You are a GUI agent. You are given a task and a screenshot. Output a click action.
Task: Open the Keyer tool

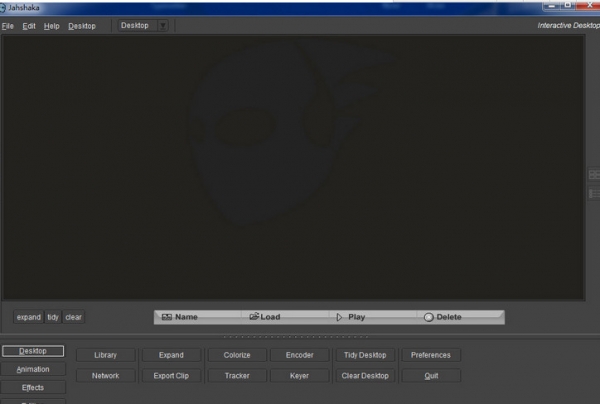(299, 376)
